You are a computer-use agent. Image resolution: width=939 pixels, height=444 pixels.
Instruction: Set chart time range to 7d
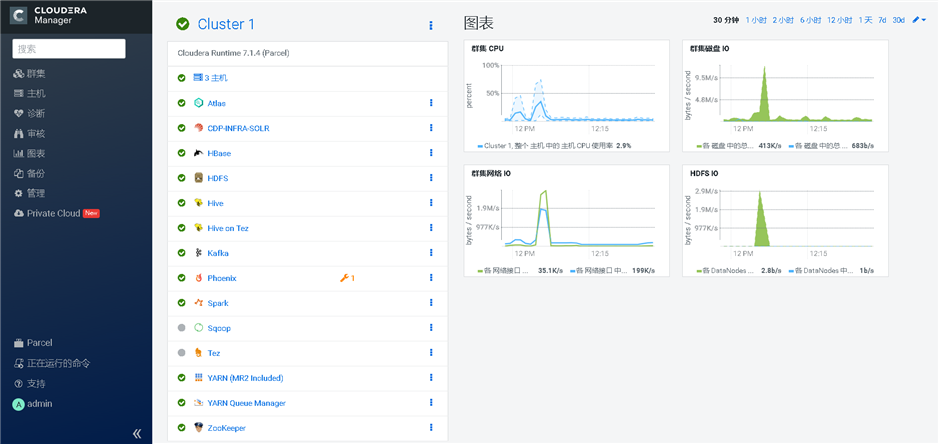tap(882, 20)
